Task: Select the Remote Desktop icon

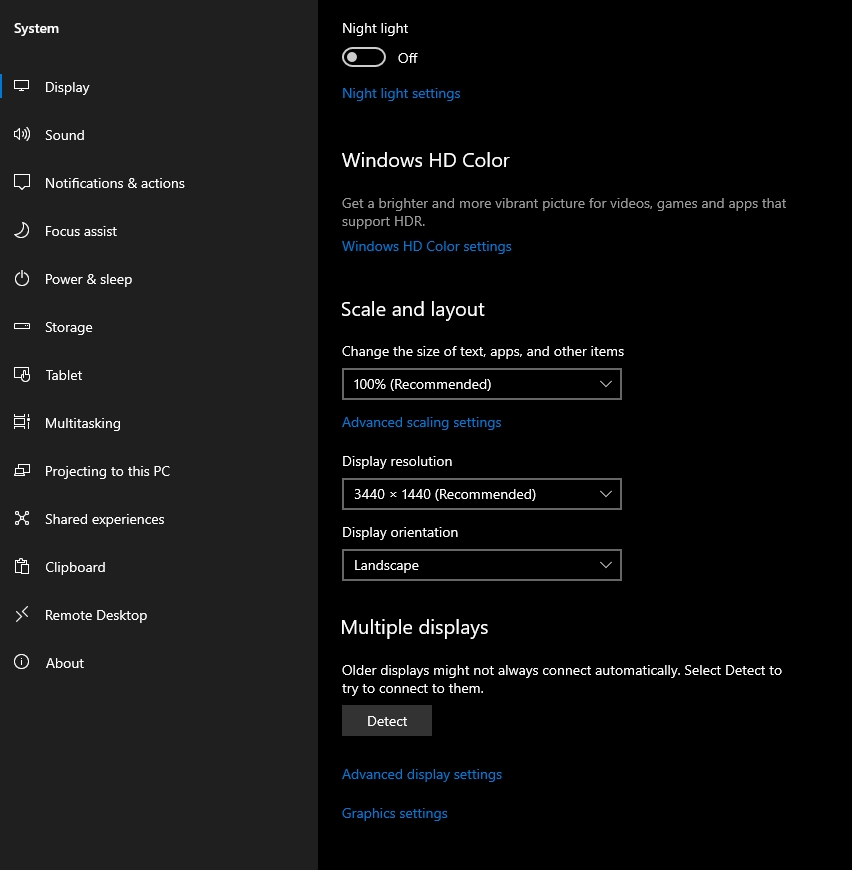Action: click(x=22, y=615)
